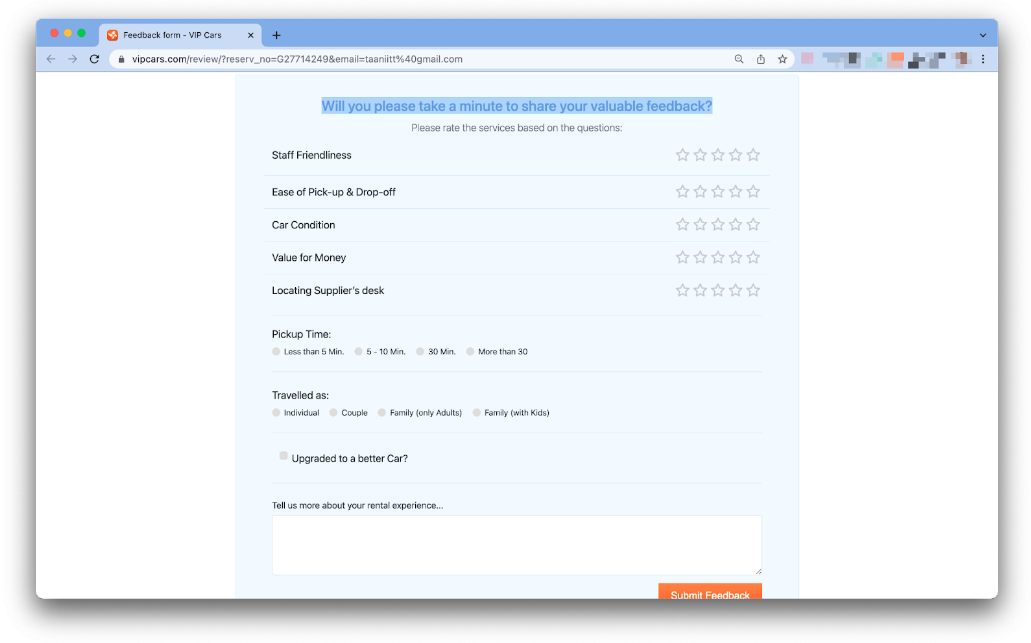Select Couple under Travelled as

tap(333, 413)
